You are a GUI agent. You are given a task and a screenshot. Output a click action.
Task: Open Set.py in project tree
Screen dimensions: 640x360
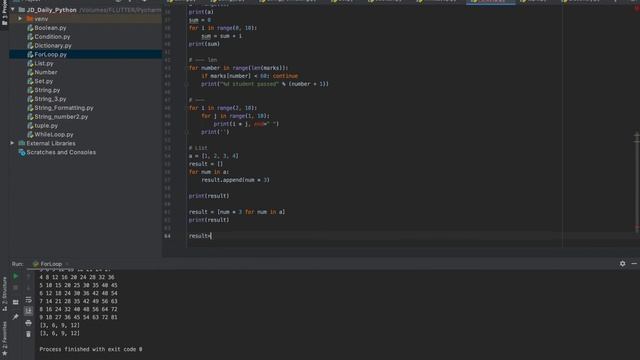tap(44, 81)
